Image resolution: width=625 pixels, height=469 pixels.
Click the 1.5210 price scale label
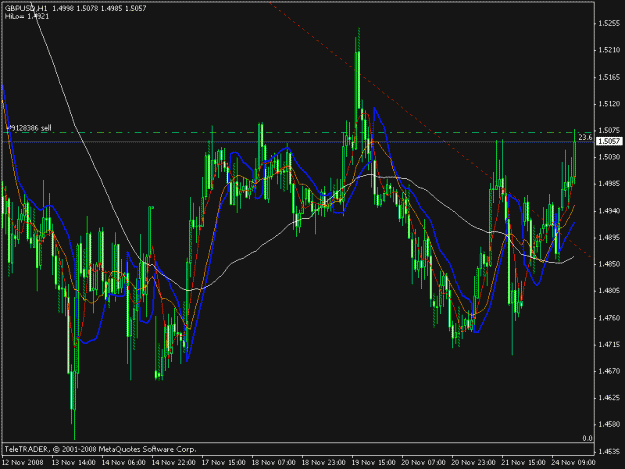pyautogui.click(x=609, y=50)
